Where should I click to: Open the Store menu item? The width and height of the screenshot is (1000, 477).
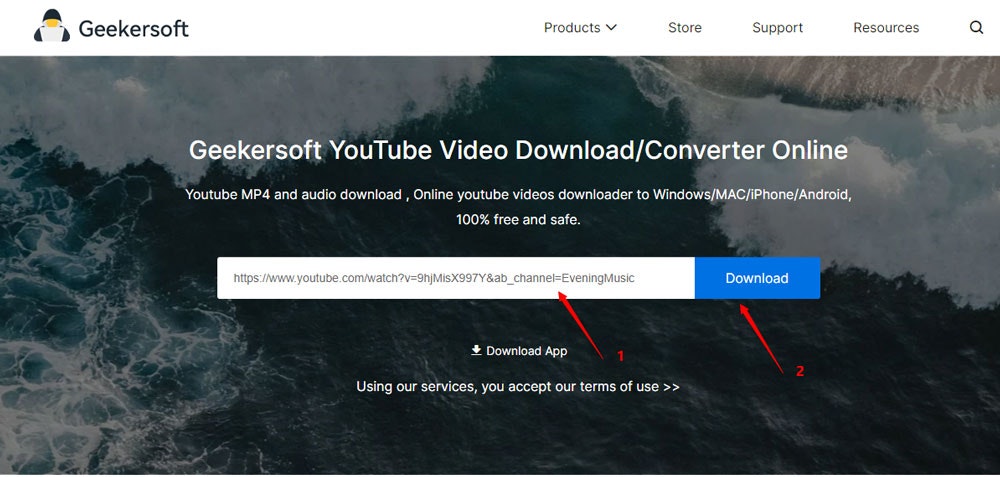(x=684, y=27)
